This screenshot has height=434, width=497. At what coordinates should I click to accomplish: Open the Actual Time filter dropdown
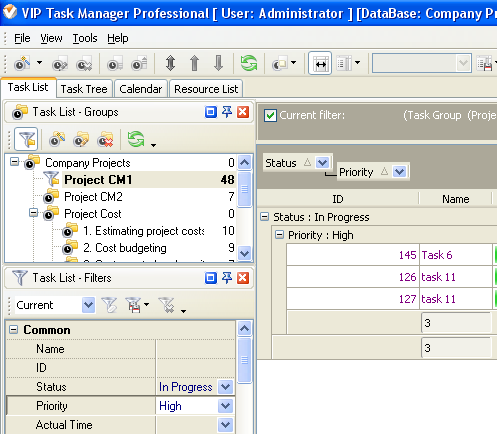(x=225, y=425)
